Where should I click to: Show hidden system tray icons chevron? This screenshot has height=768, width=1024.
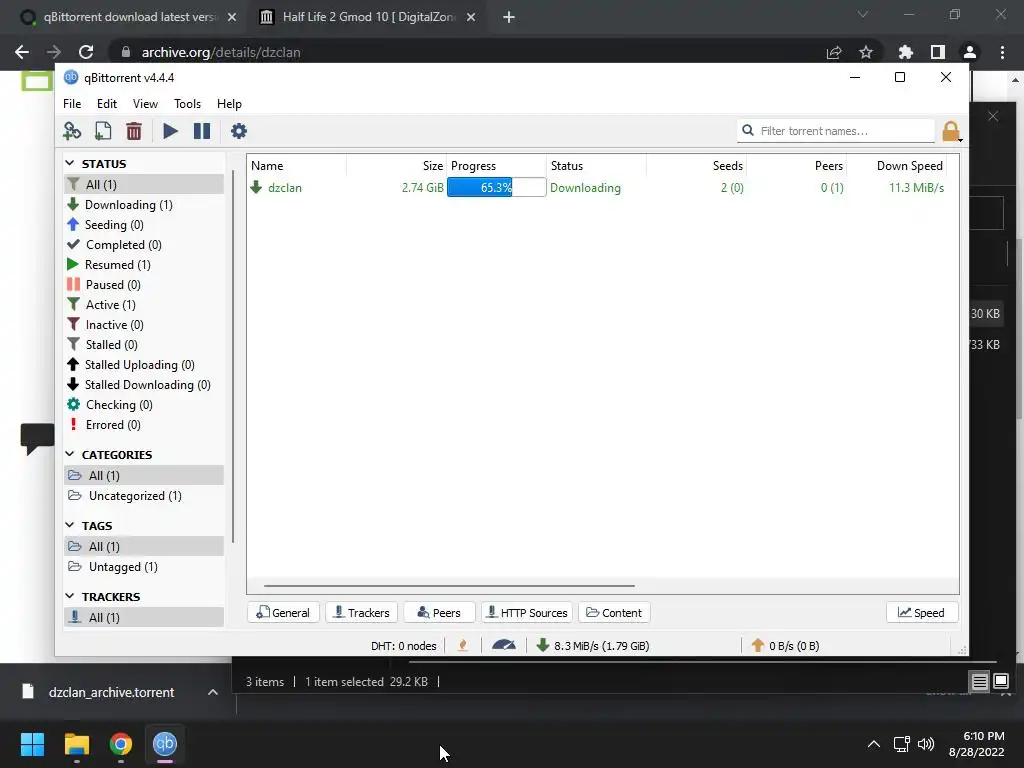tap(874, 744)
